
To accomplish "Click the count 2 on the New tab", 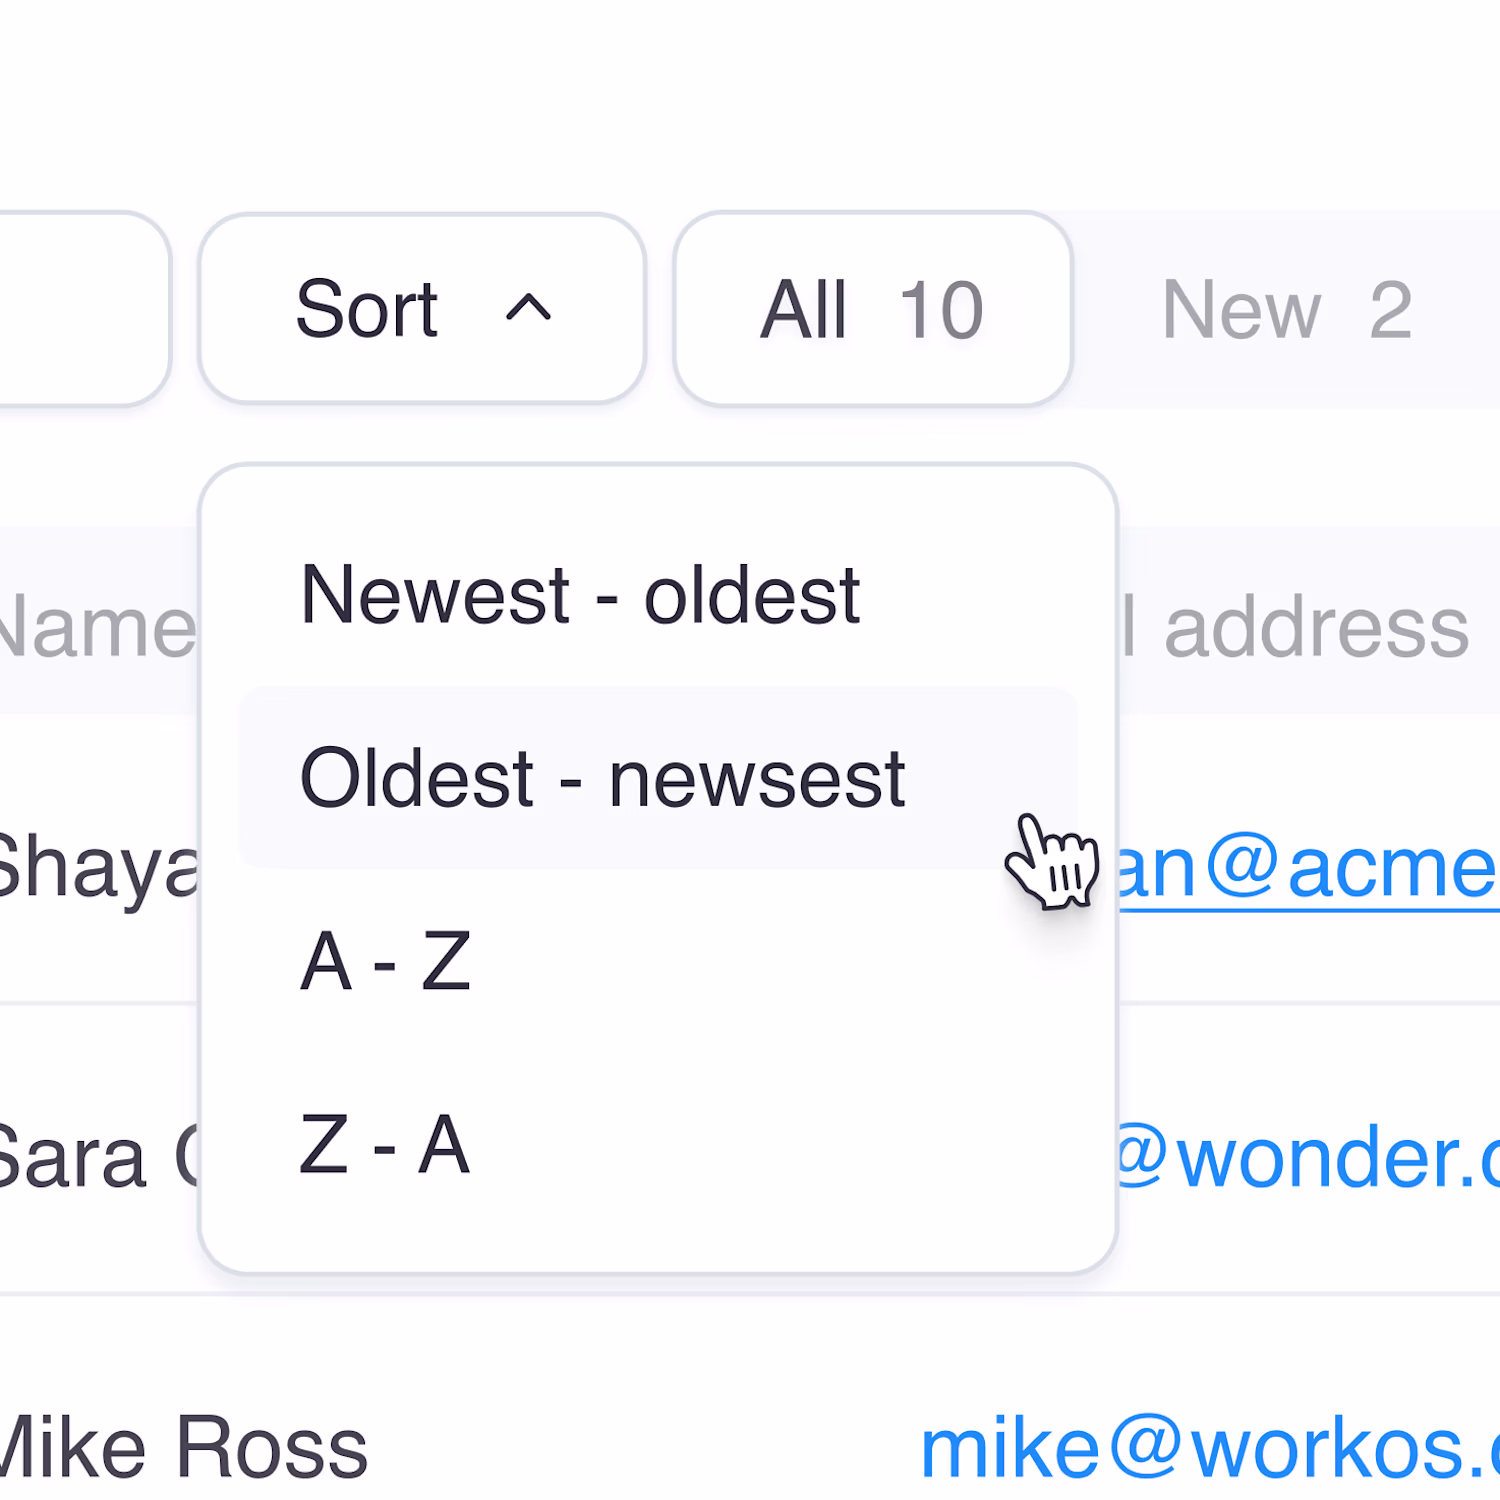I will coord(1390,309).
